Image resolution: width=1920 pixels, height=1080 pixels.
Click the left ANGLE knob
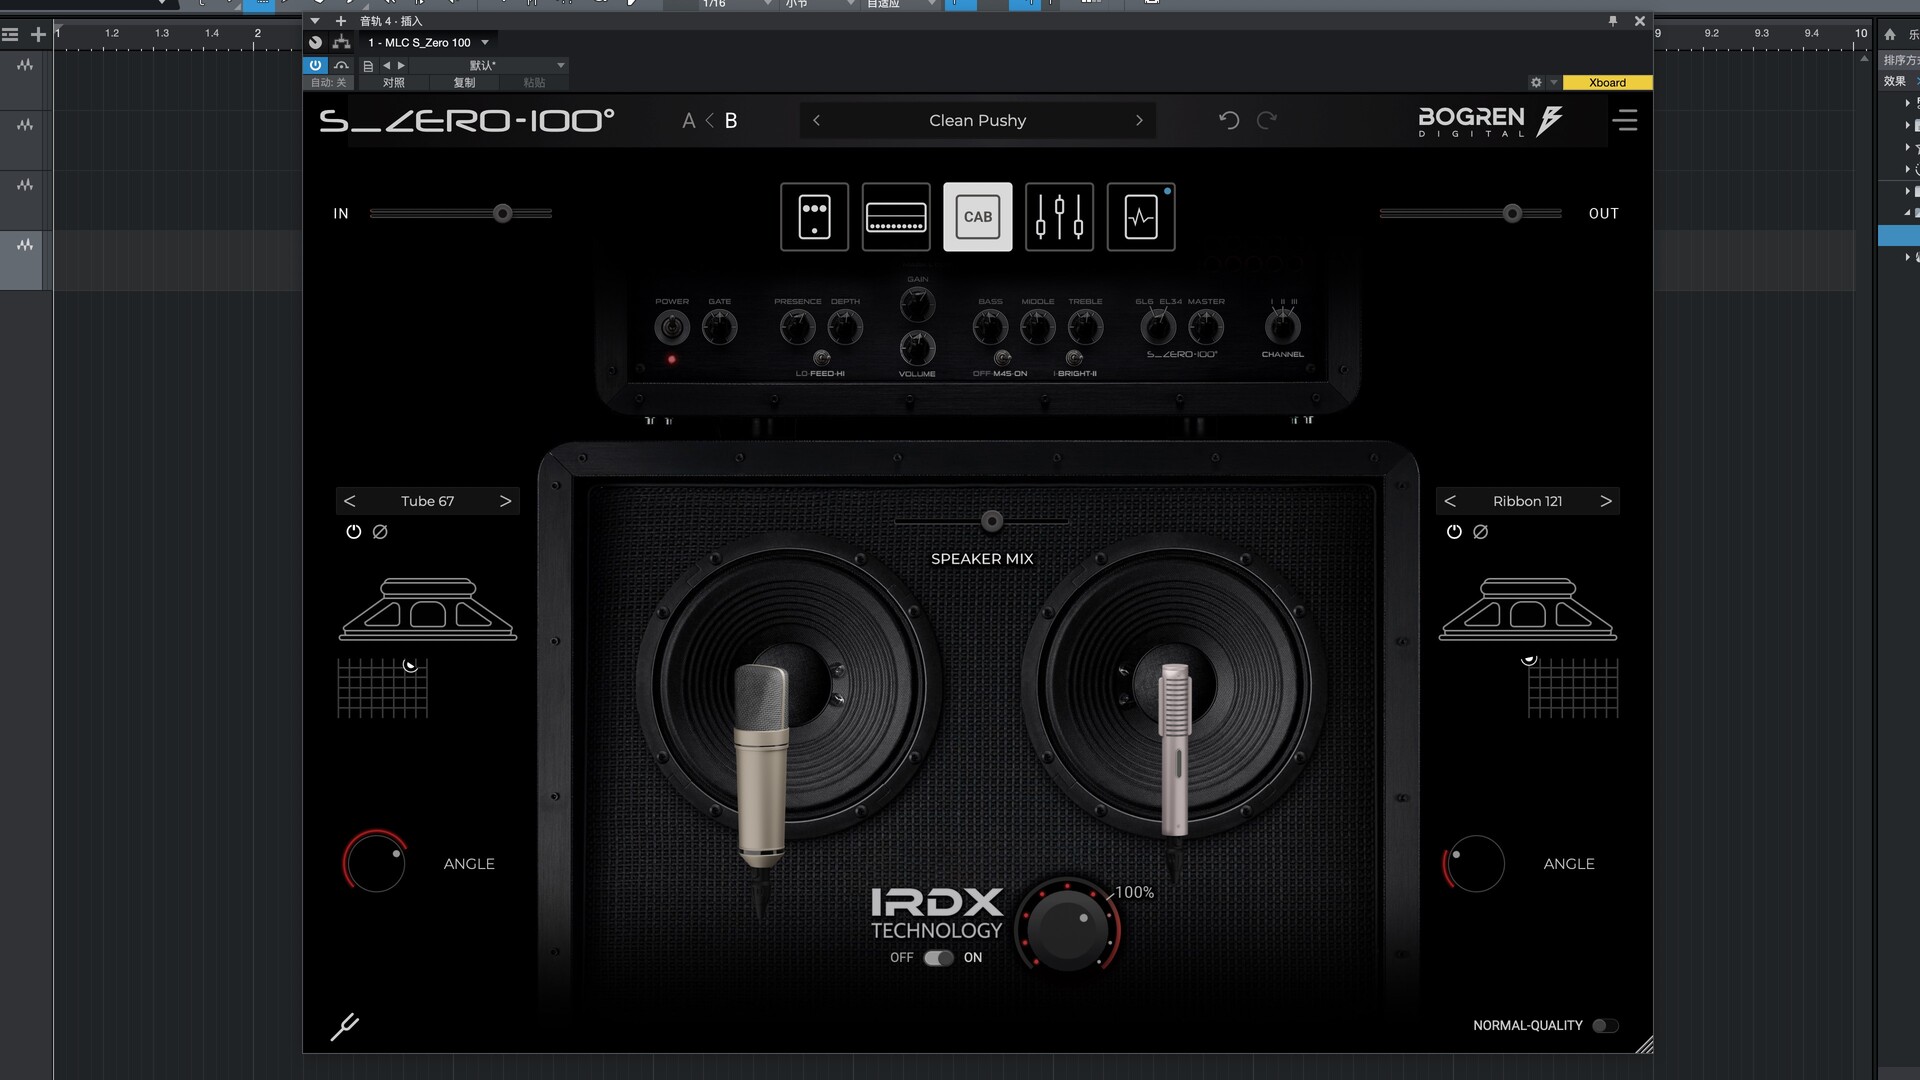point(376,862)
